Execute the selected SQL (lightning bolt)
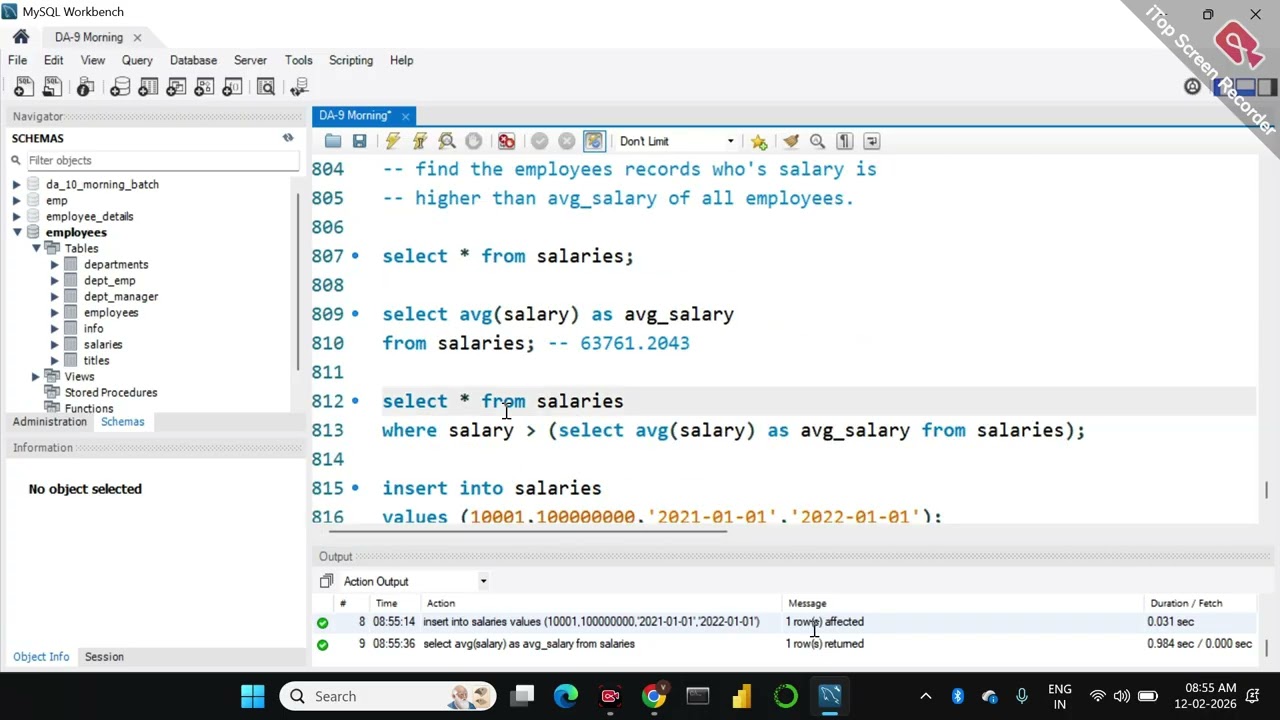The height and width of the screenshot is (720, 1280). tap(392, 141)
